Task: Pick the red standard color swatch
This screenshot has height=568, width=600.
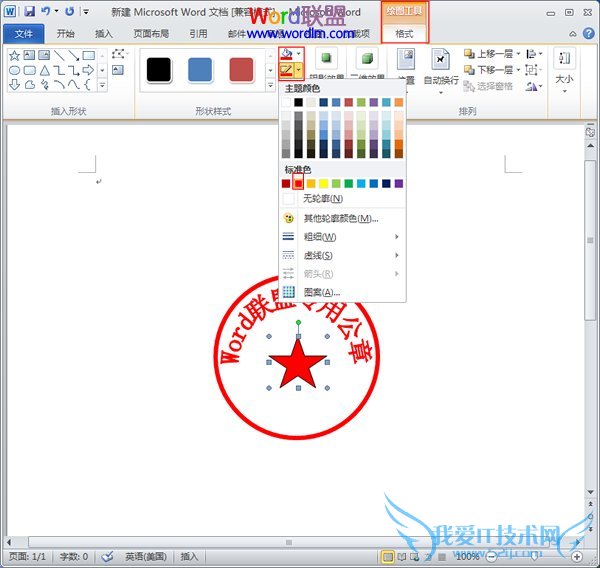Action: point(298,184)
